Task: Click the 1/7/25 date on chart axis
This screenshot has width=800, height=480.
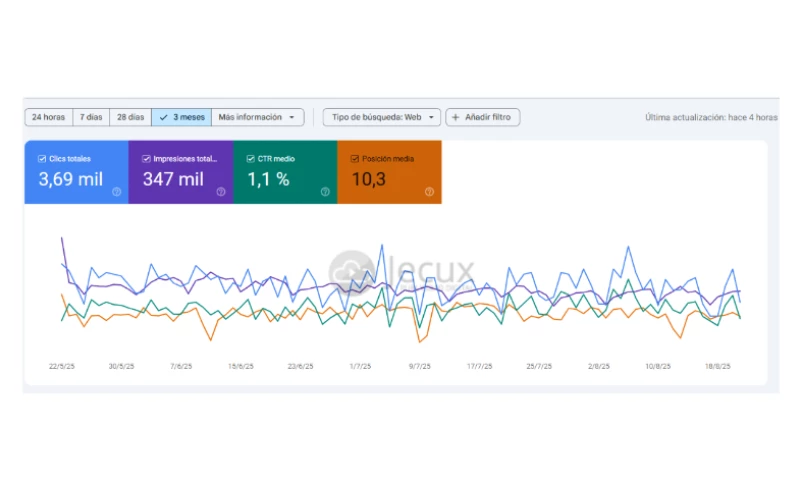Action: (x=360, y=366)
